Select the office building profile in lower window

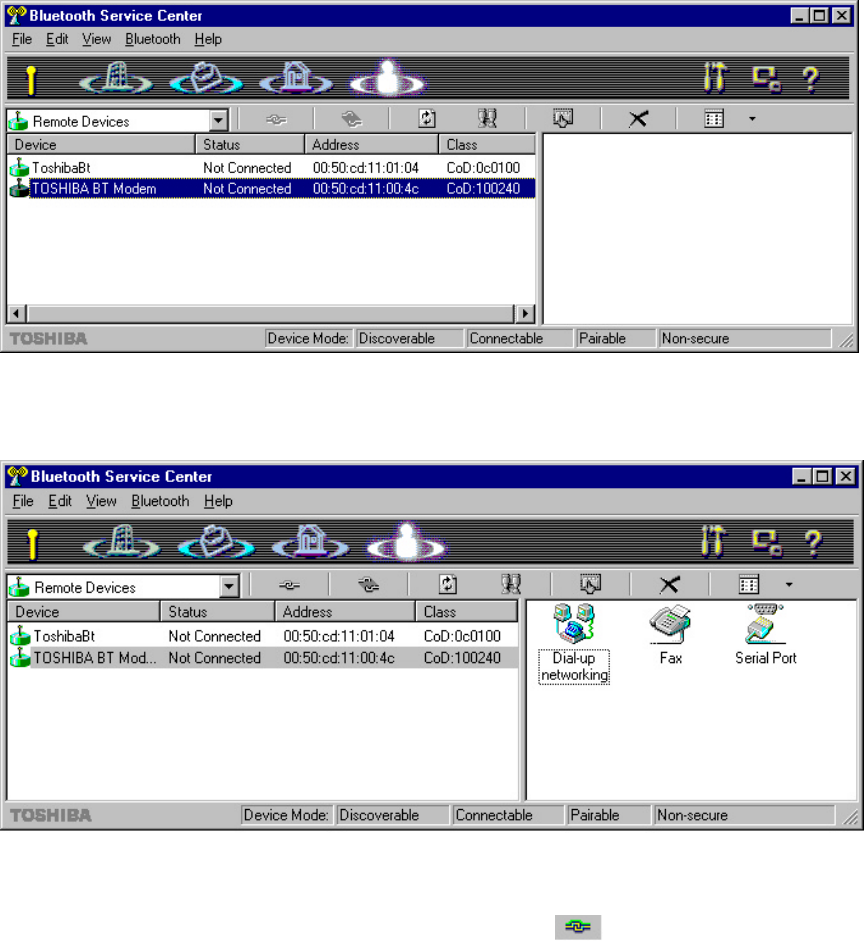click(x=122, y=543)
